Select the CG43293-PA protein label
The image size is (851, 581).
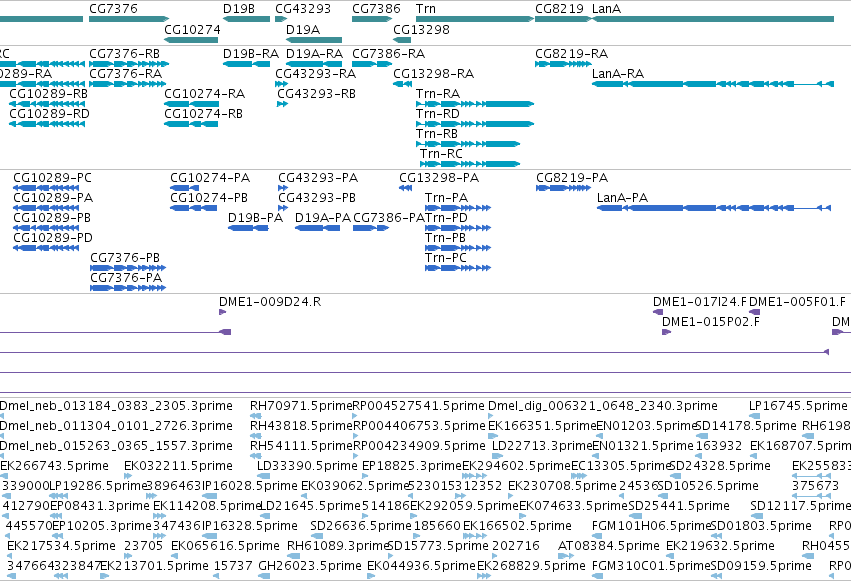click(318, 178)
